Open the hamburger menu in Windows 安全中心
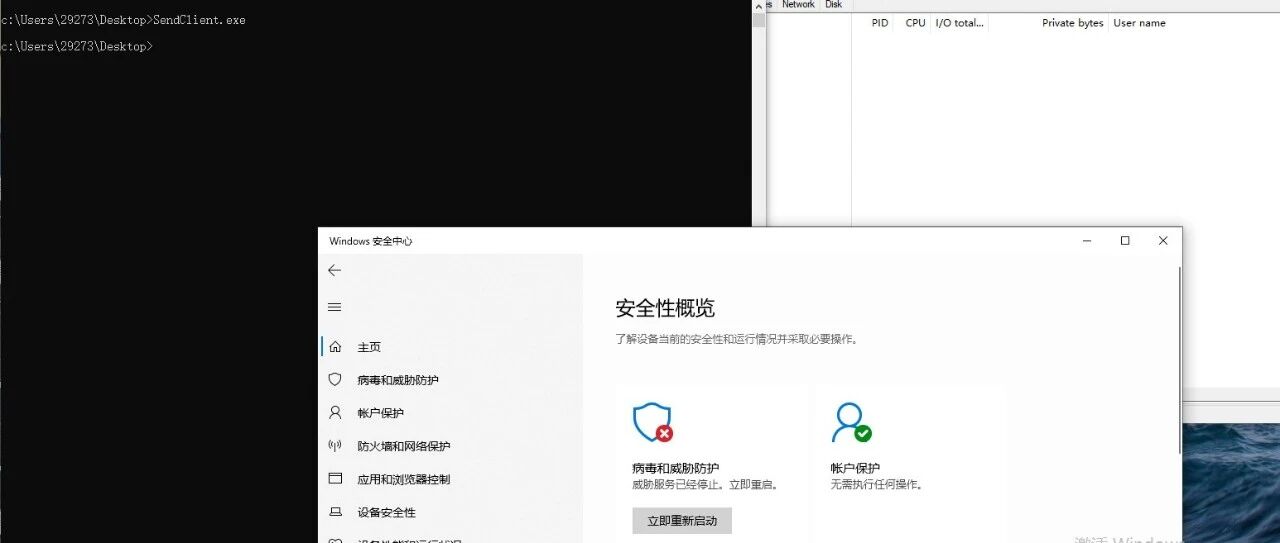Image resolution: width=1280 pixels, height=543 pixels. coord(334,307)
